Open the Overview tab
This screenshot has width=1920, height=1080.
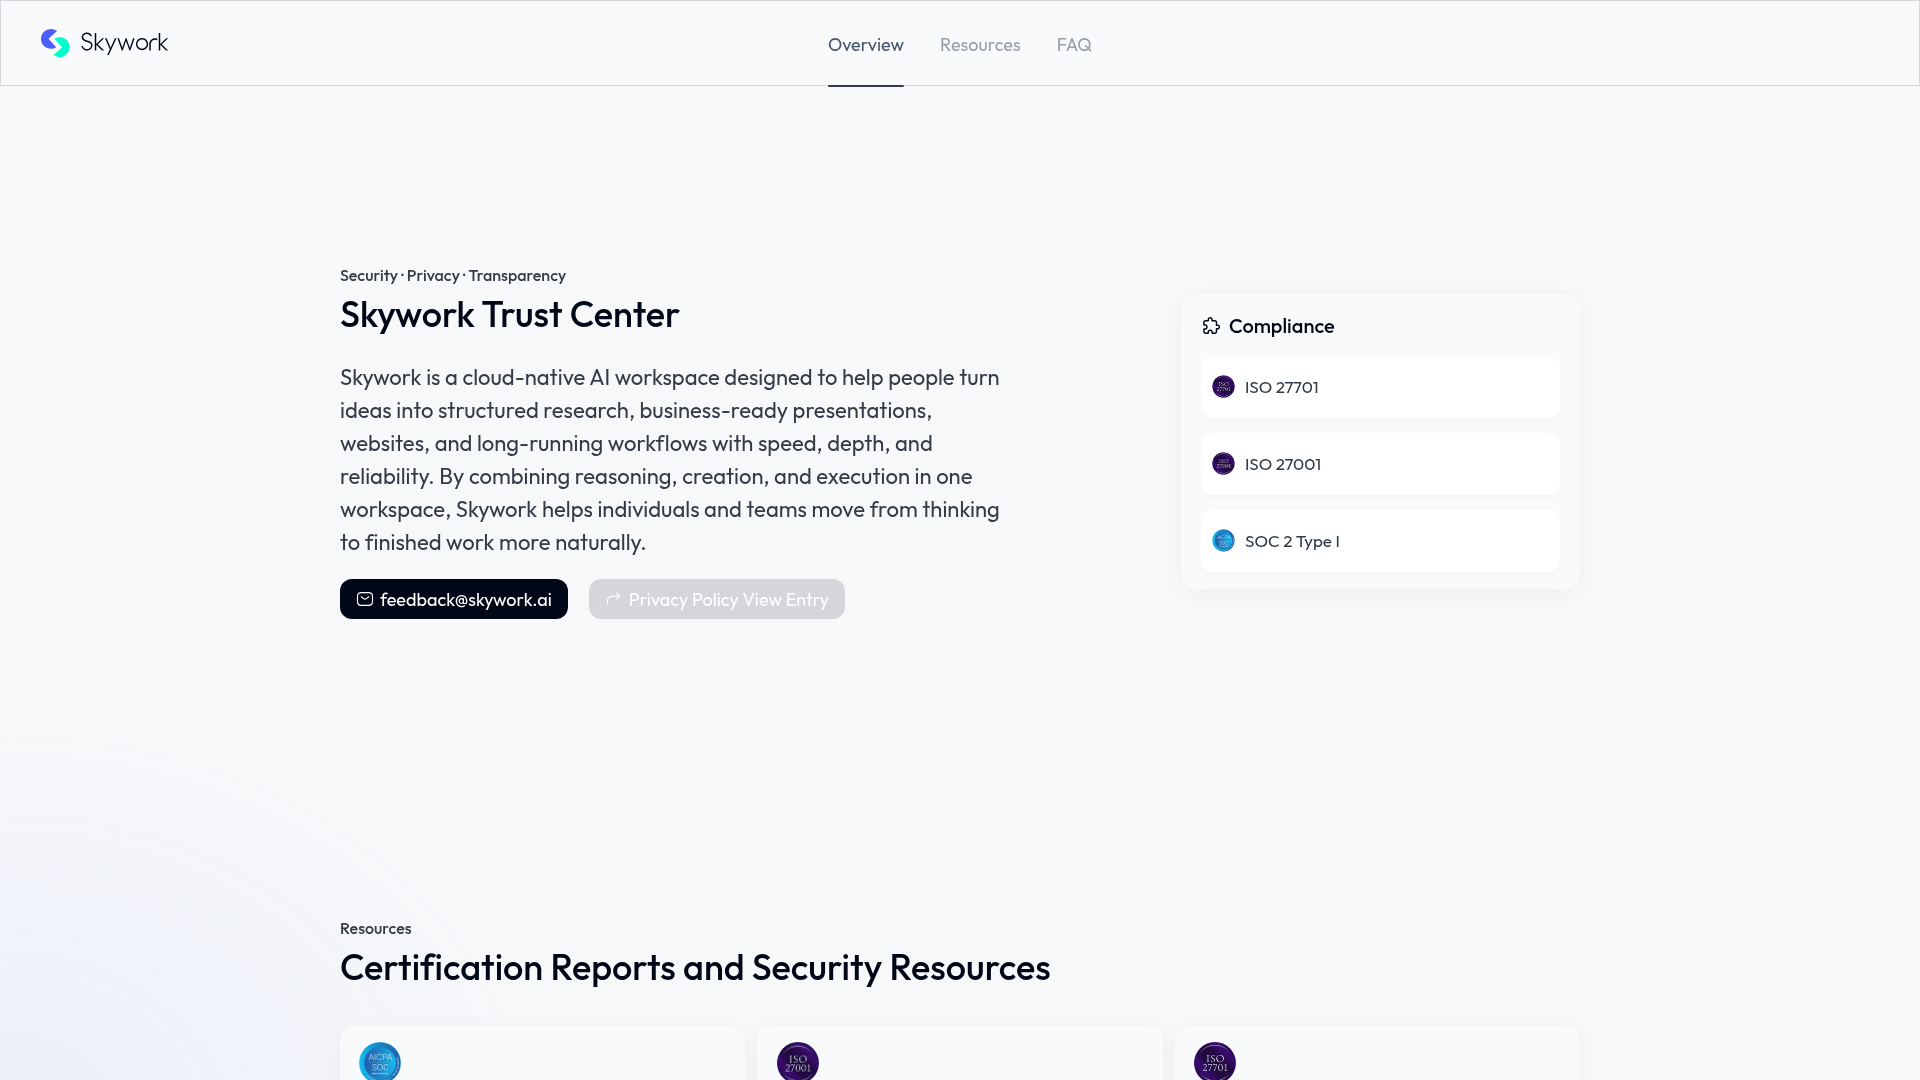866,45
